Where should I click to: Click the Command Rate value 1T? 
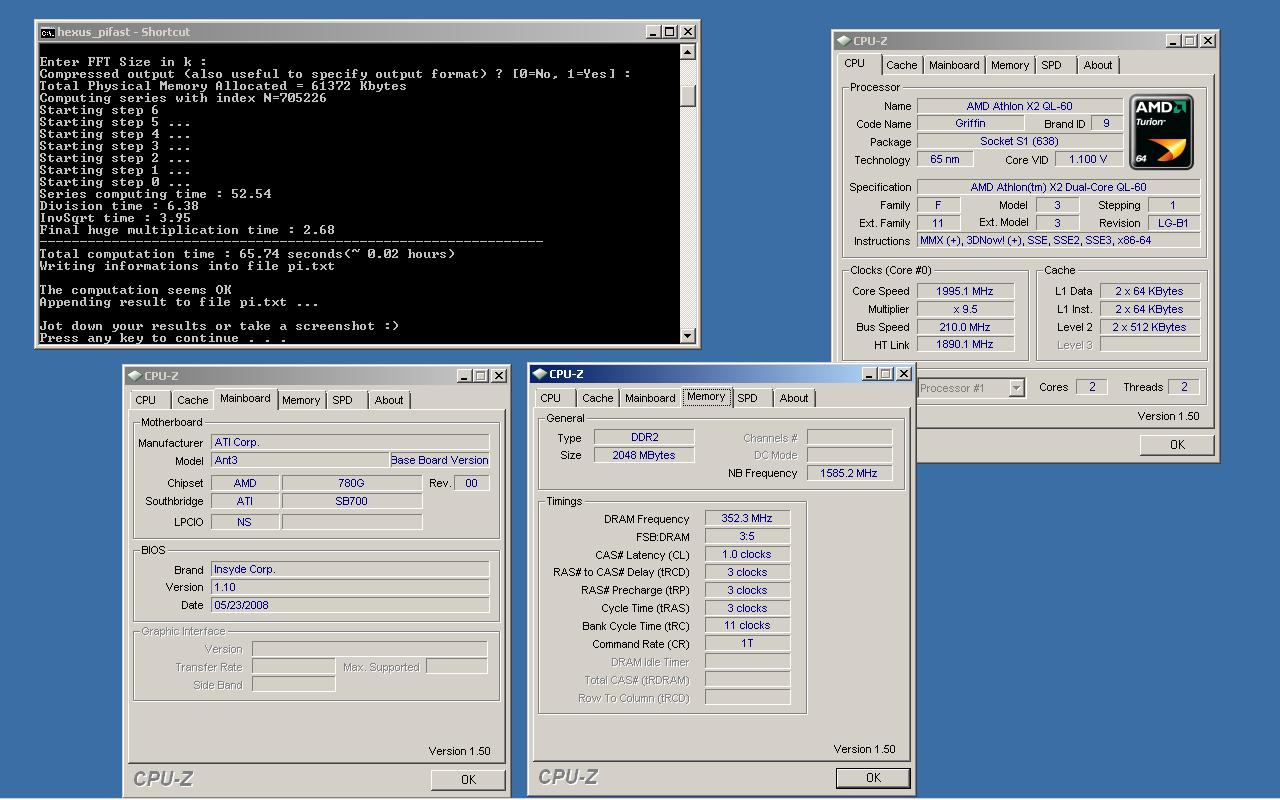click(x=747, y=643)
